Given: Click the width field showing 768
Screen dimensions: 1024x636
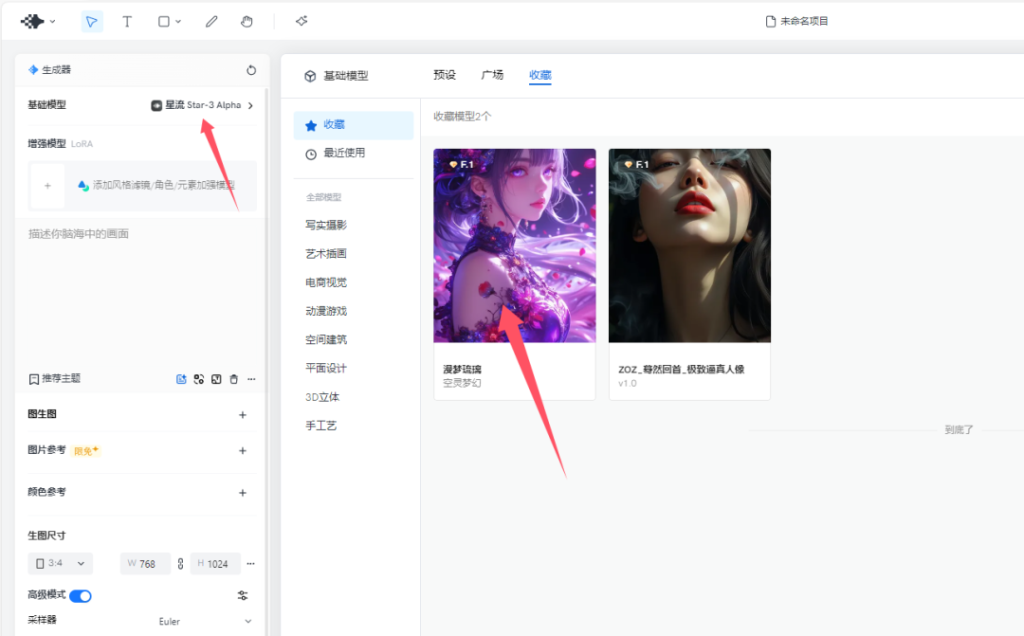Looking at the screenshot, I should click(145, 564).
